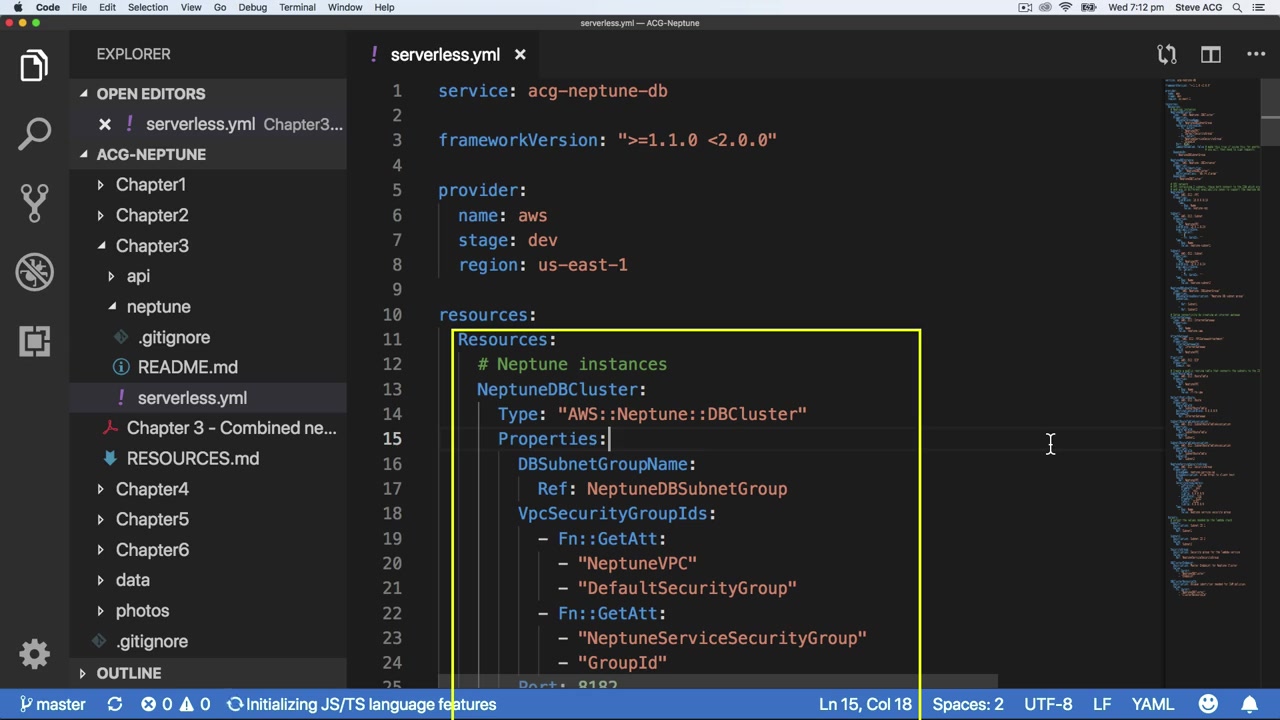Expand the Chapter1 folder
Screen dimensions: 1280x720
tap(150, 185)
